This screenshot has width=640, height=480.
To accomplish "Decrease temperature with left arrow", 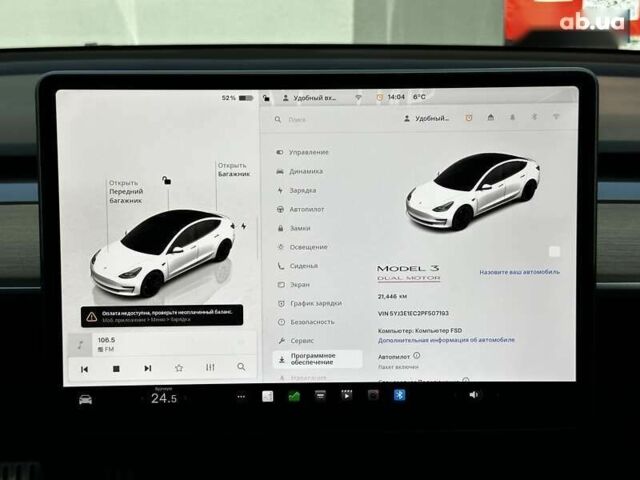I will [142, 398].
